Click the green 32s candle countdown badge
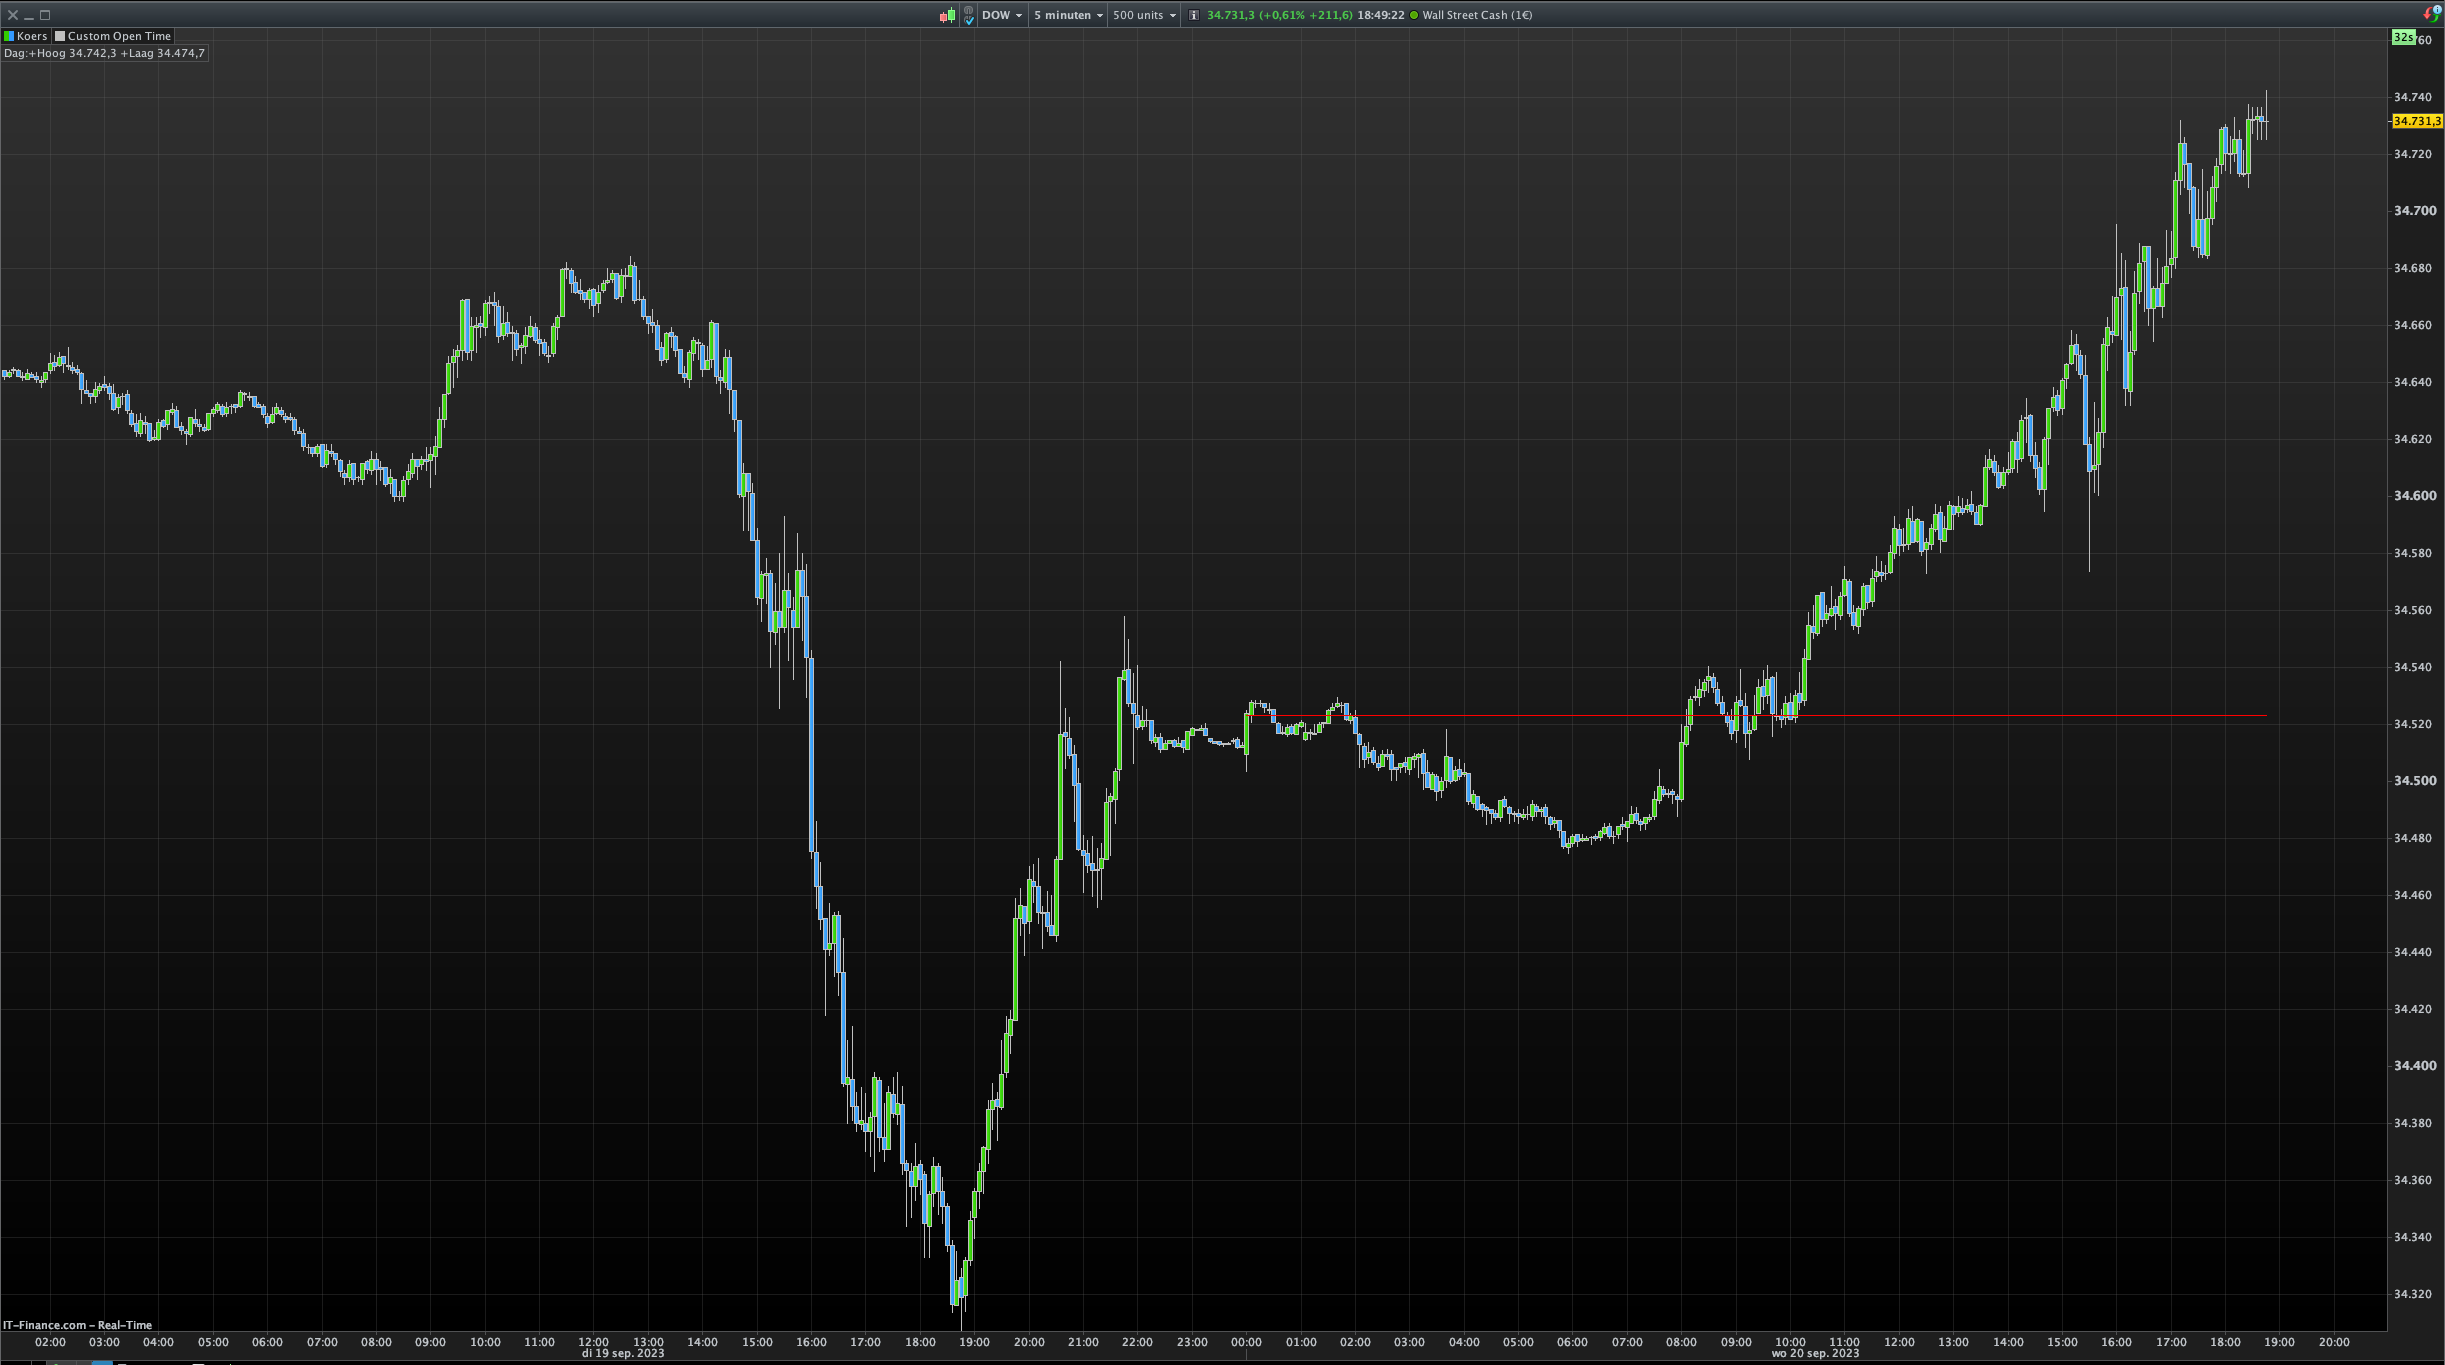The height and width of the screenshot is (1365, 2445). point(2403,37)
